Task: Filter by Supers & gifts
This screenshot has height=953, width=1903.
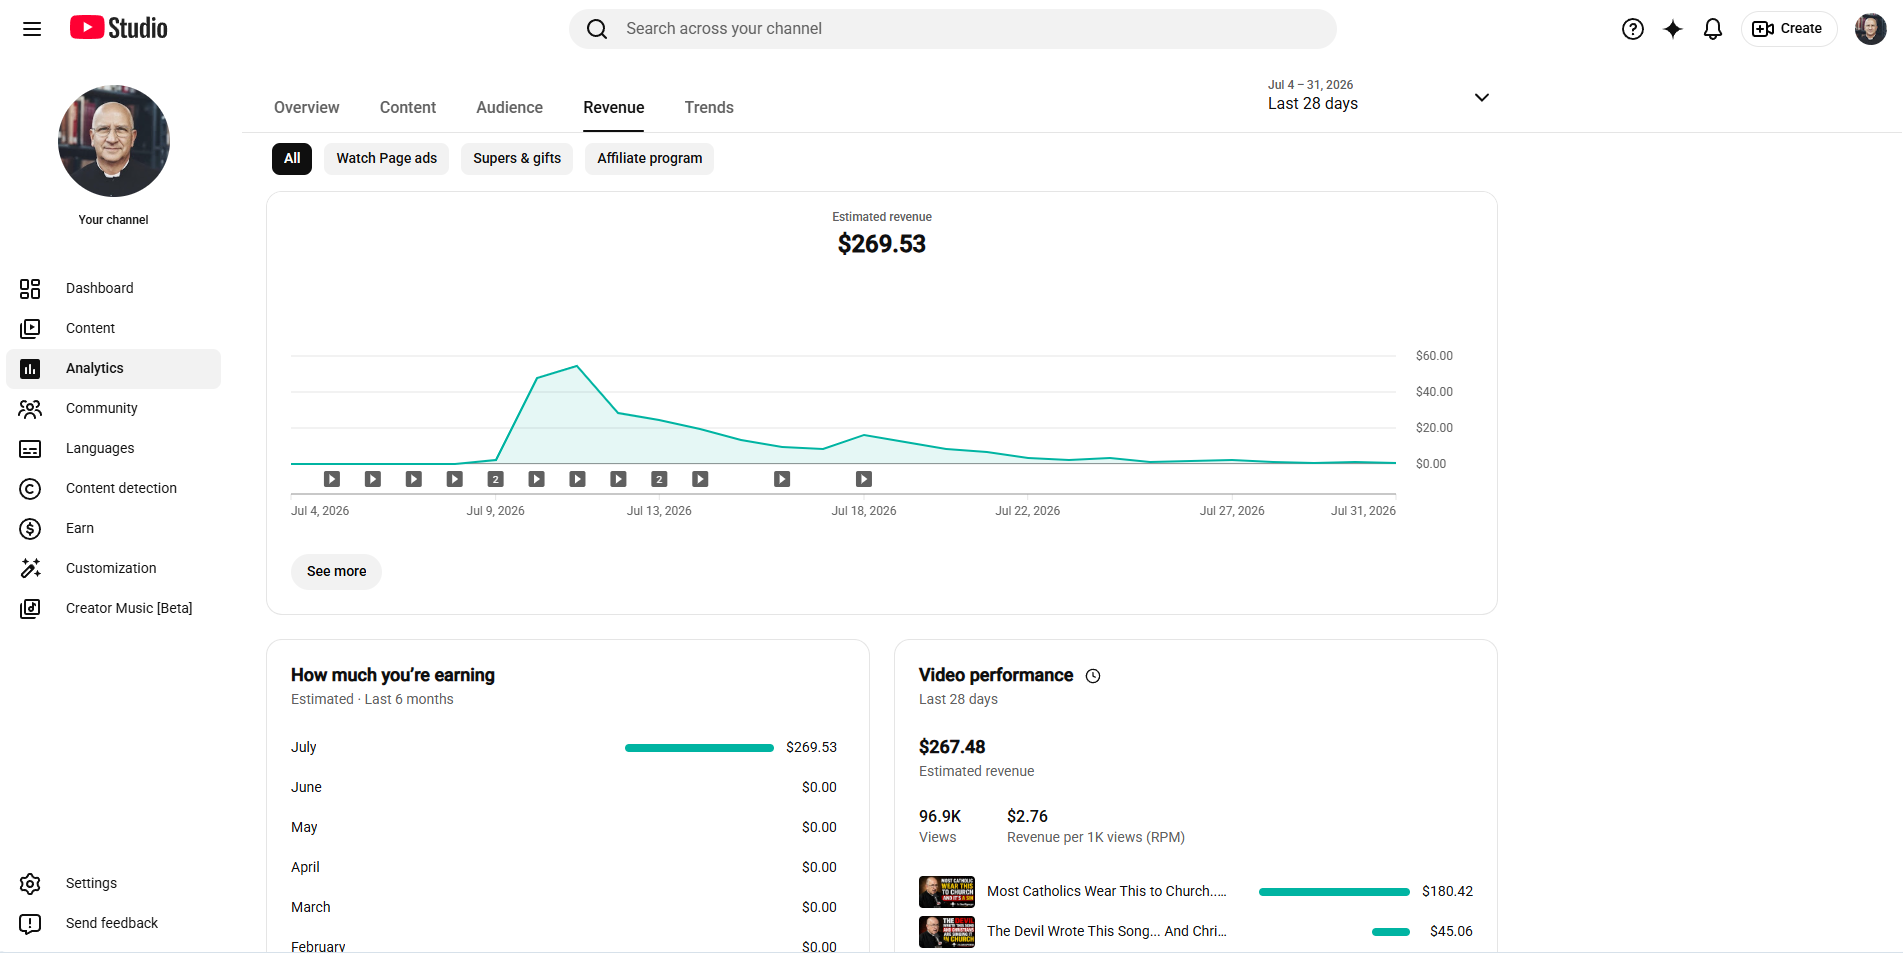Action: coord(517,158)
